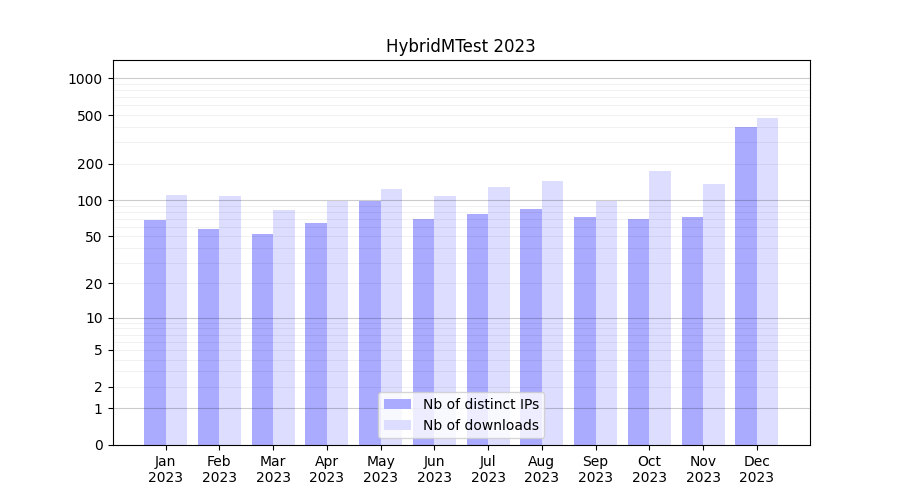Screen dimensions: 900x500
Task: Select the Sep 2023 x-axis label
Action: click(x=595, y=469)
